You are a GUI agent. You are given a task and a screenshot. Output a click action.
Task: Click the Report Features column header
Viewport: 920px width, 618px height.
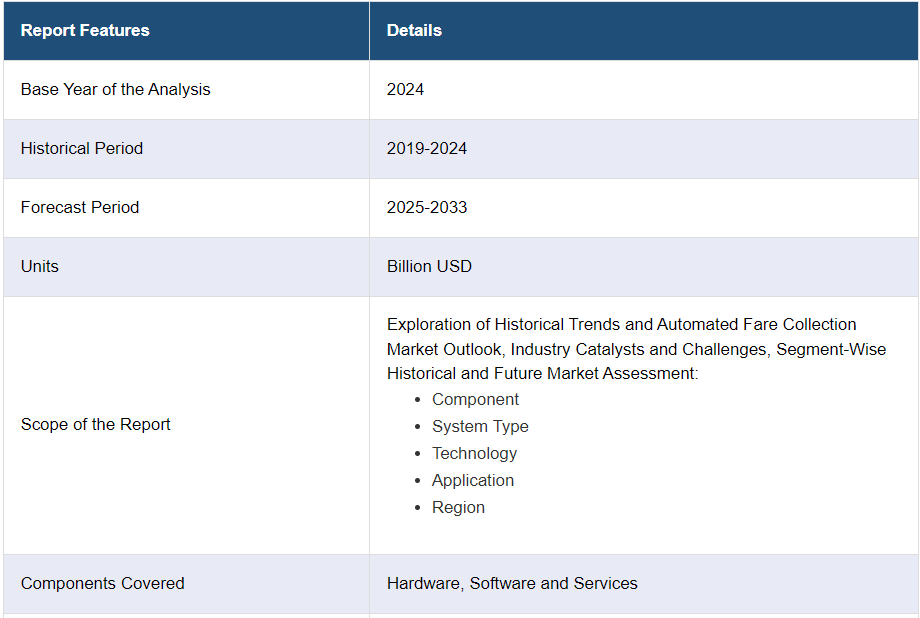85,31
